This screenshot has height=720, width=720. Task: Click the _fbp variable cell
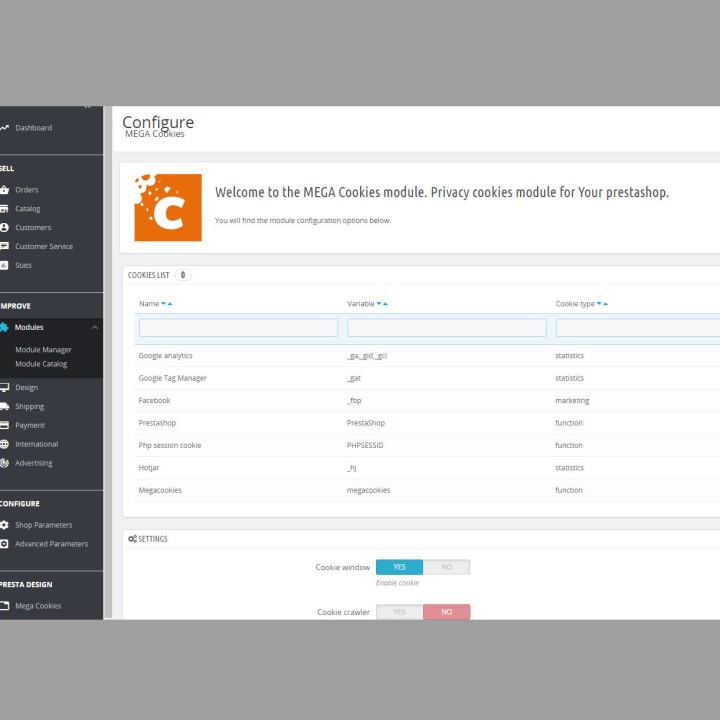(354, 400)
